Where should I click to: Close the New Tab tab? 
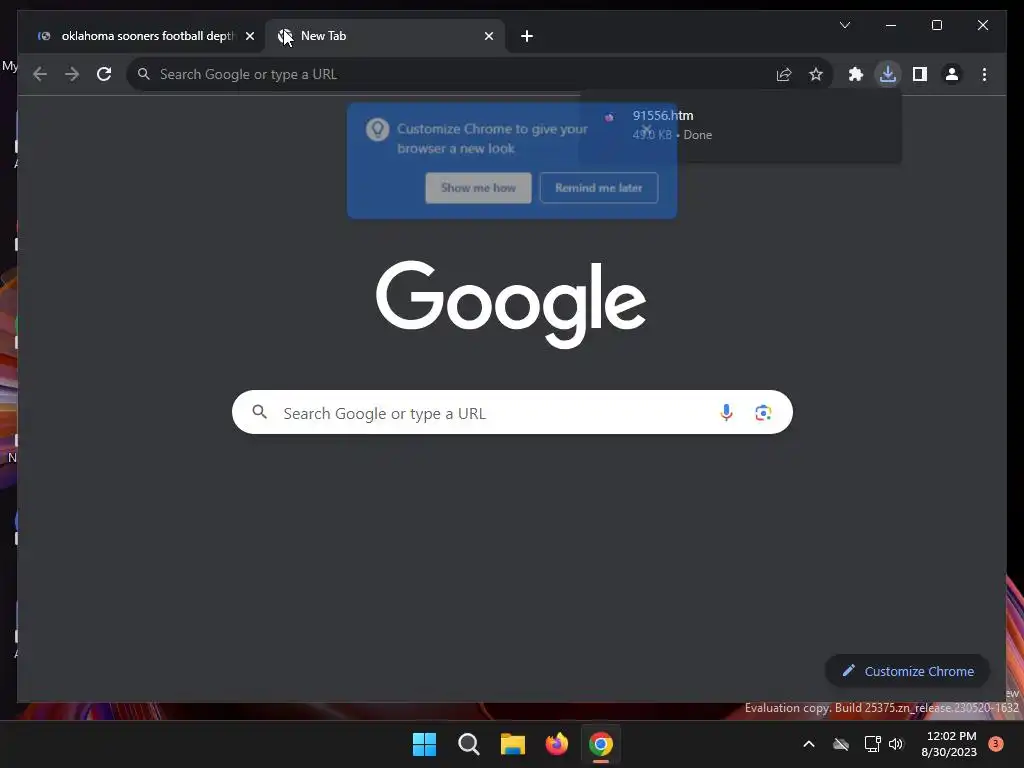(x=488, y=36)
